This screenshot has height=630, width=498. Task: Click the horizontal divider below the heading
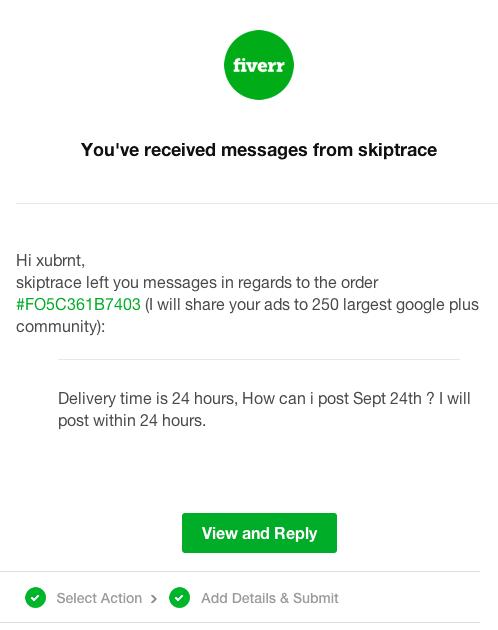(257, 203)
